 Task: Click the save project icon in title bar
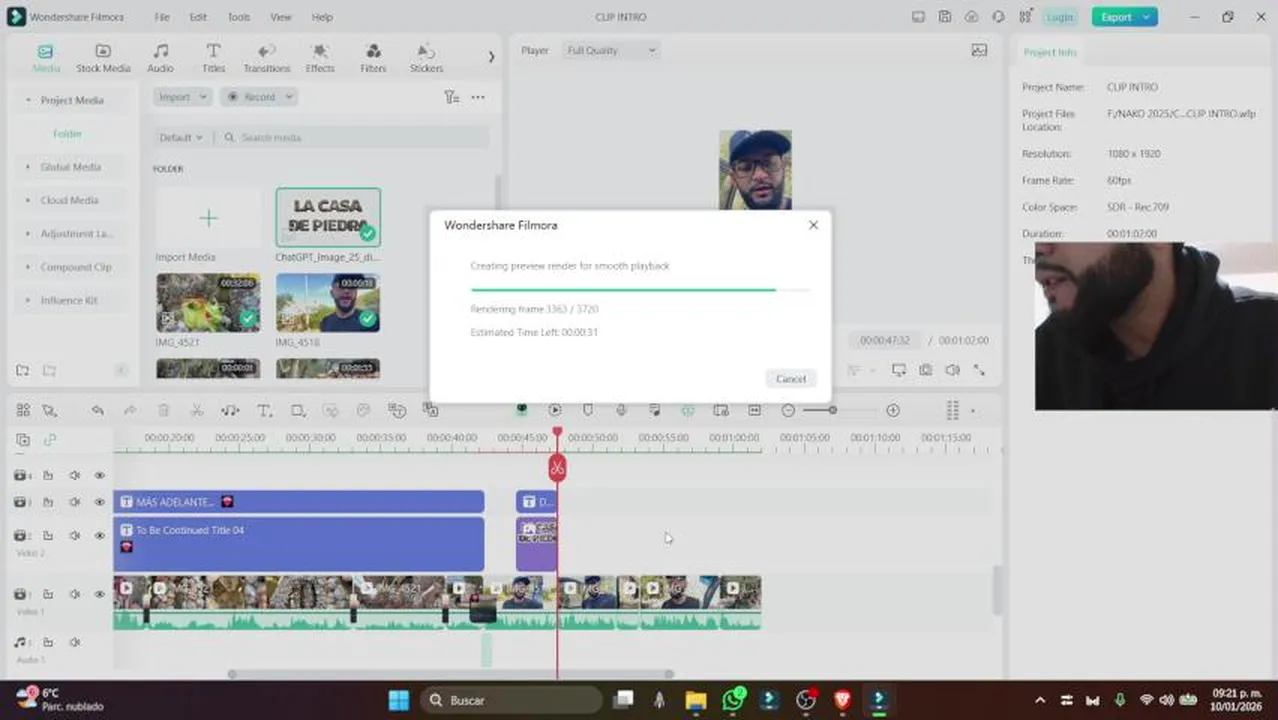pos(945,17)
